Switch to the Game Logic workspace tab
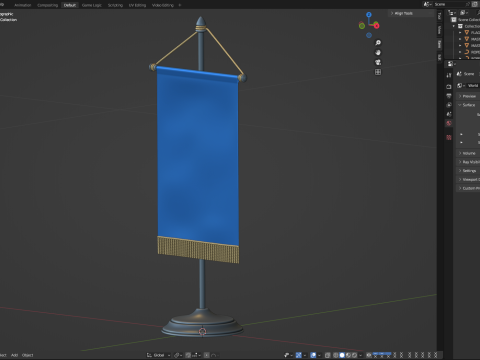The height and width of the screenshot is (360, 480). tap(92, 5)
